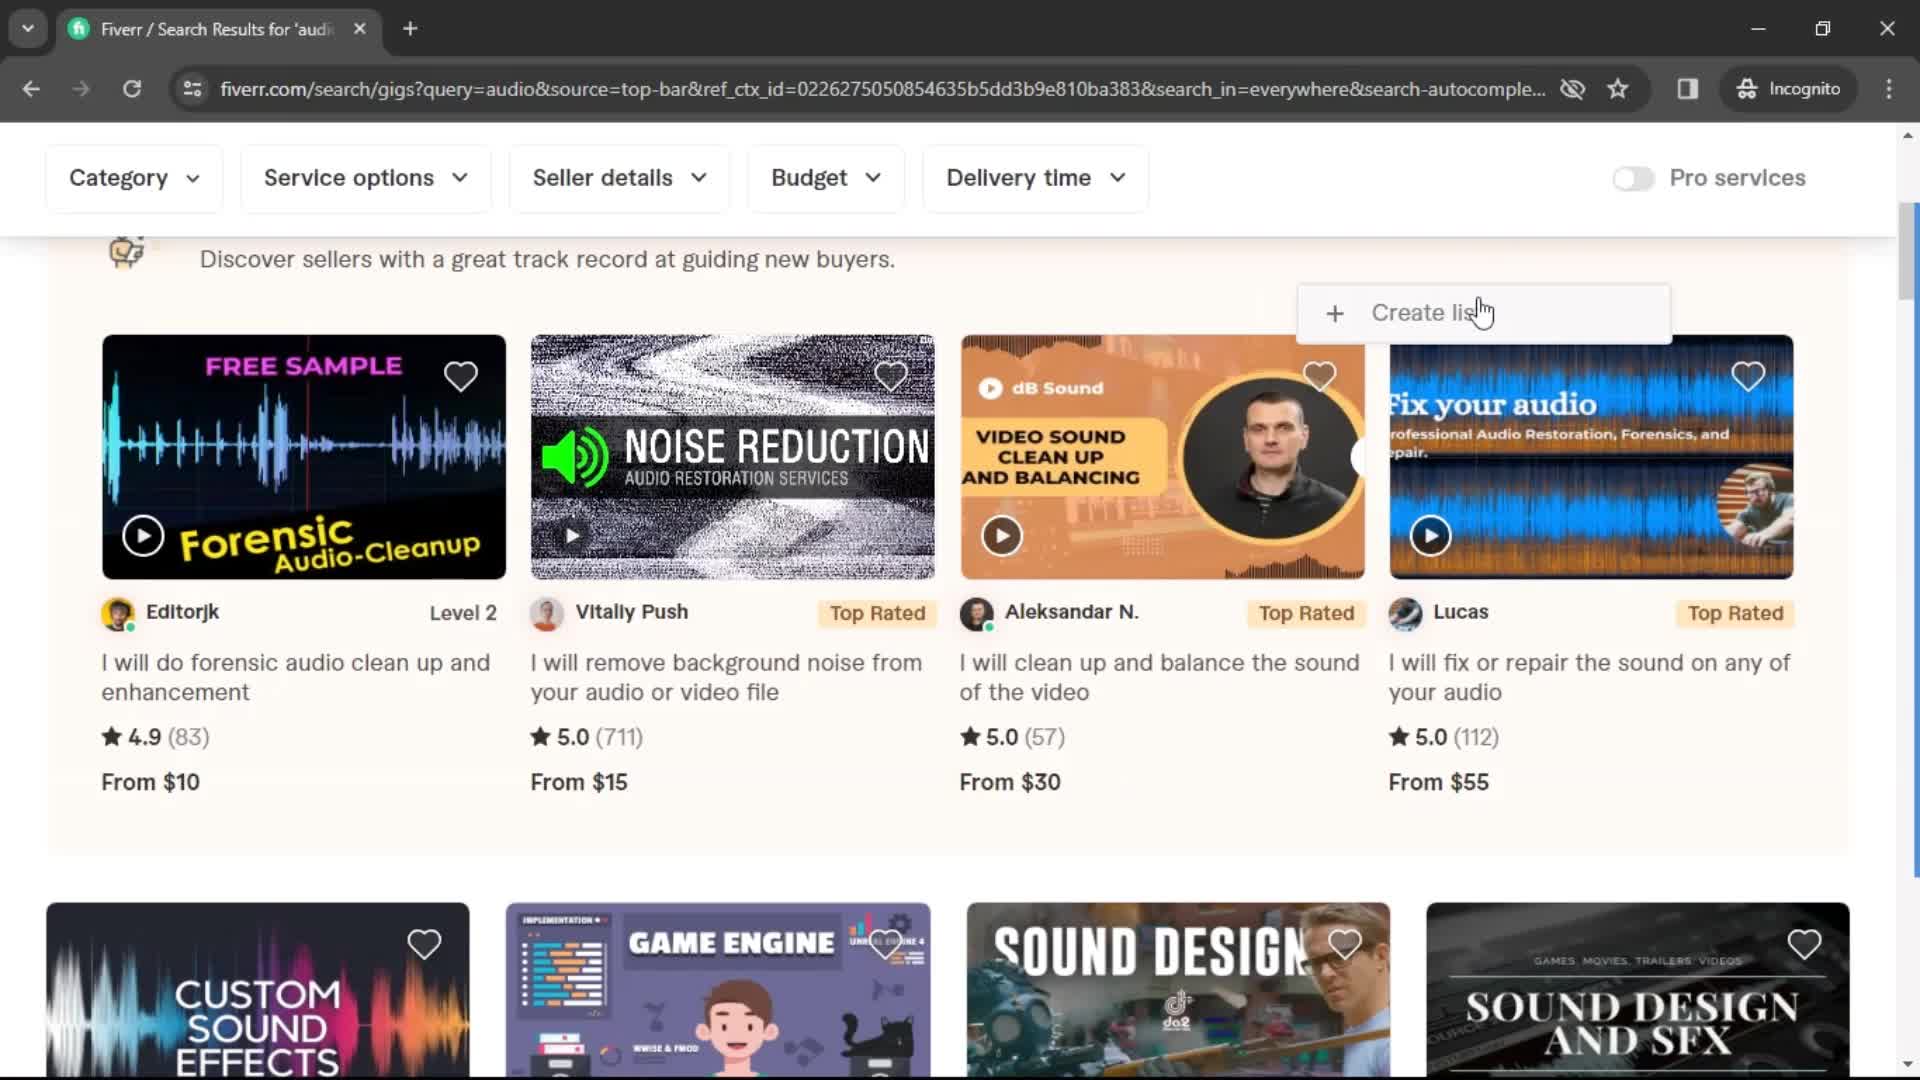Click the tracking protection eye icon
1920x1080 pixels.
pyautogui.click(x=1573, y=89)
